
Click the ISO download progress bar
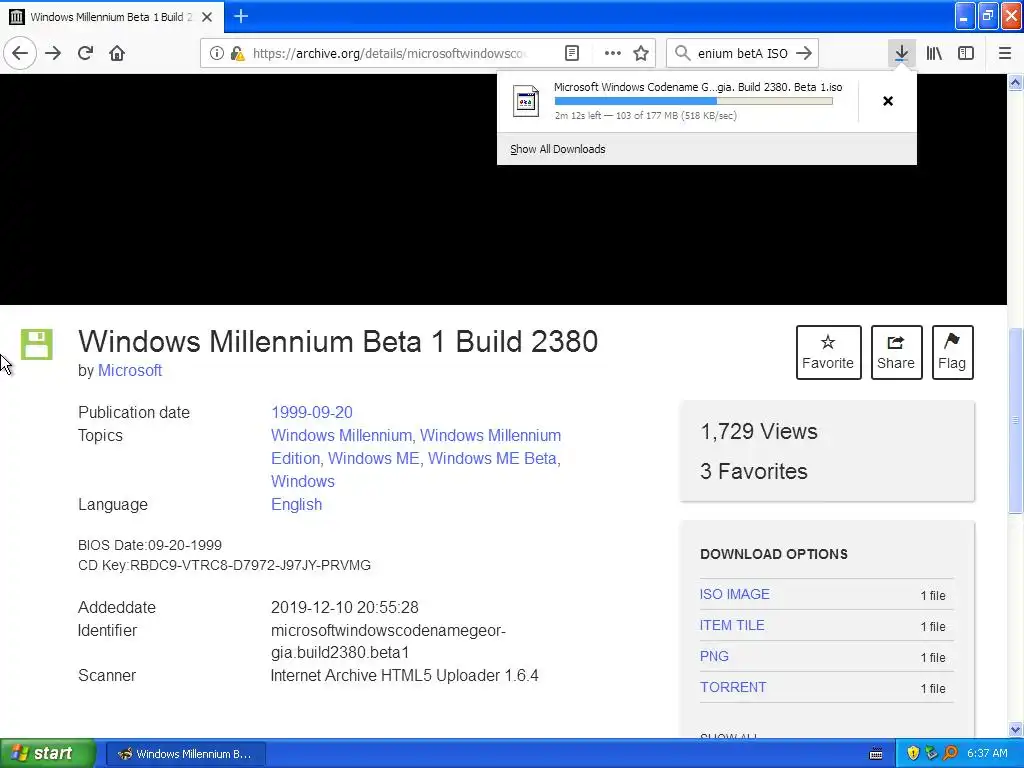694,101
